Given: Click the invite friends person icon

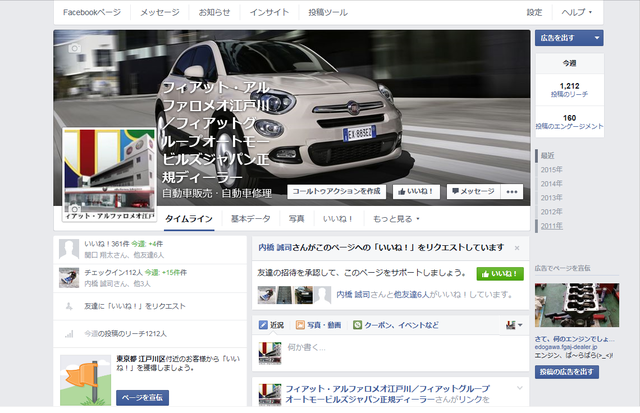Looking at the screenshot, I should pyautogui.click(x=69, y=306).
